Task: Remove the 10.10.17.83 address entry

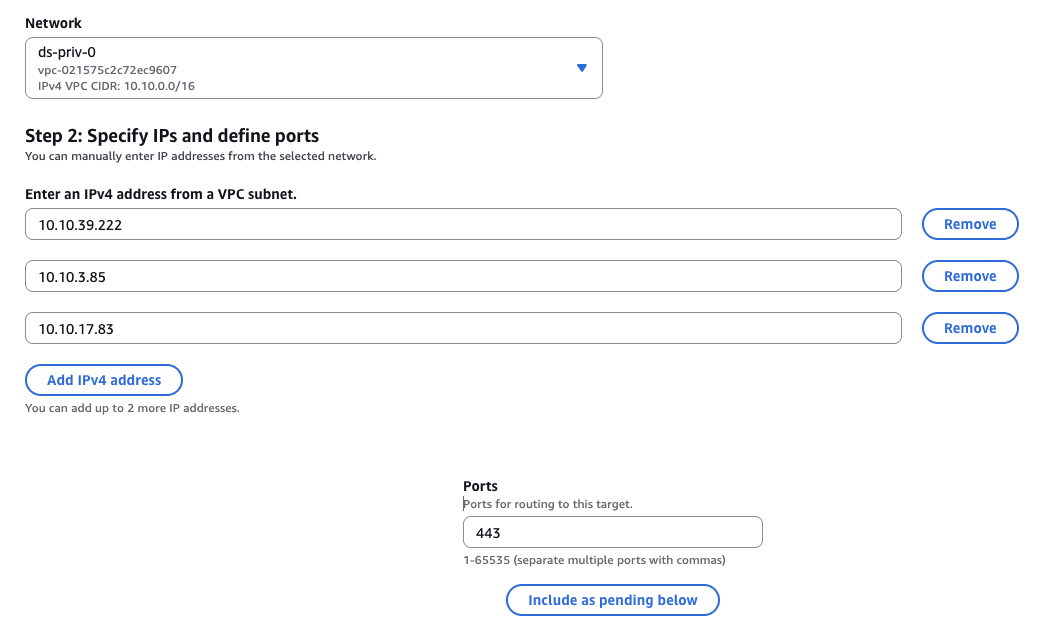Action: pyautogui.click(x=969, y=328)
